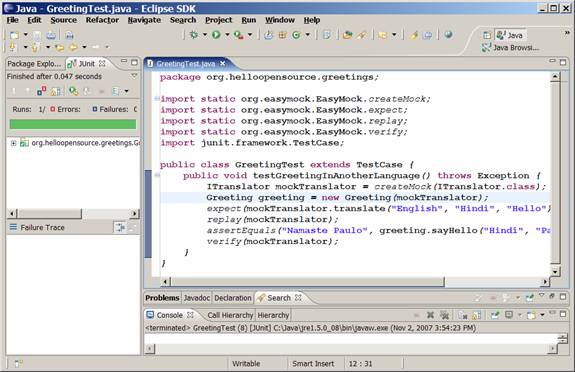Expand the org.helloopensource.greetings test tree node
The image size is (575, 372).
pyautogui.click(x=13, y=143)
